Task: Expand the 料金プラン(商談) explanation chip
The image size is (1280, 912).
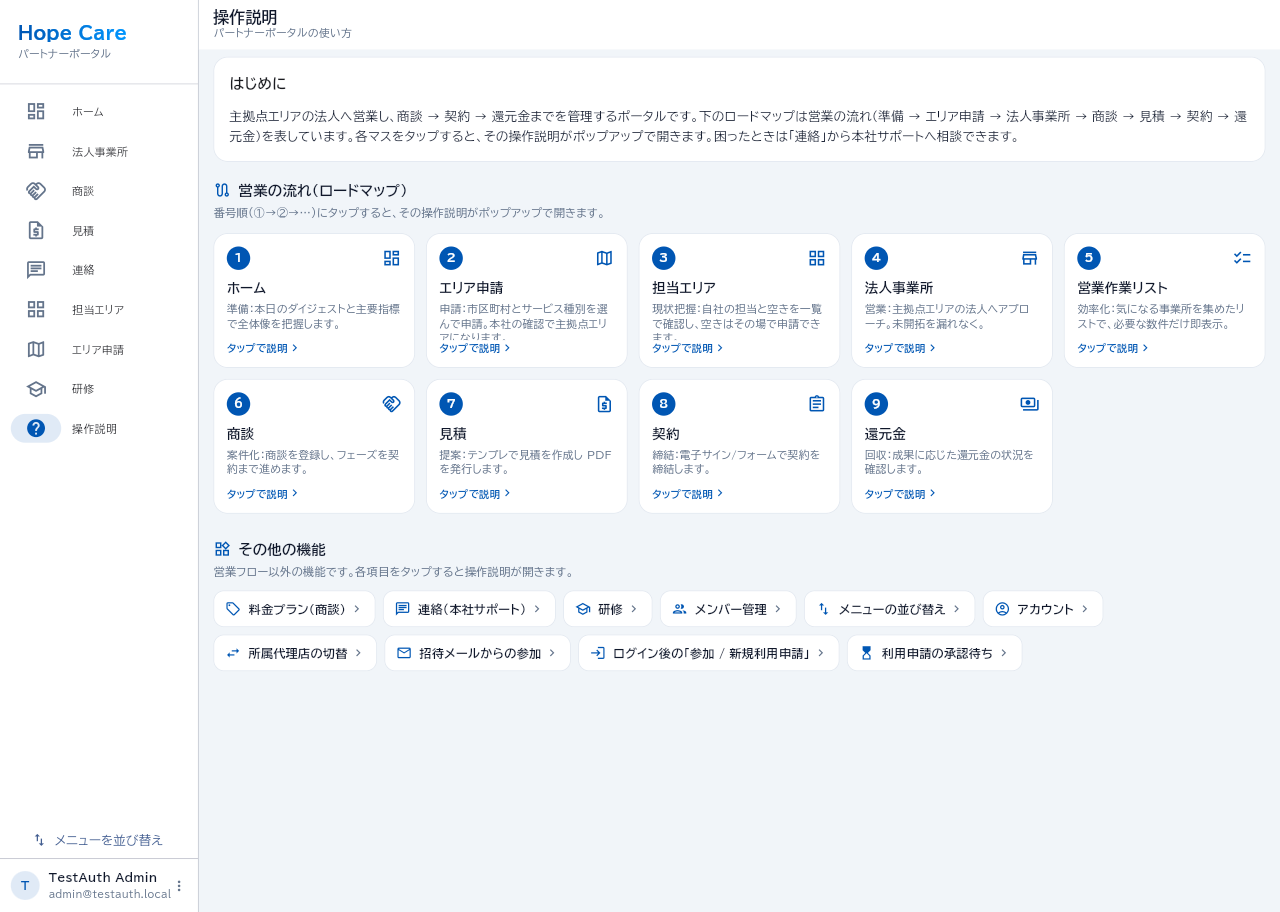Action: click(294, 609)
